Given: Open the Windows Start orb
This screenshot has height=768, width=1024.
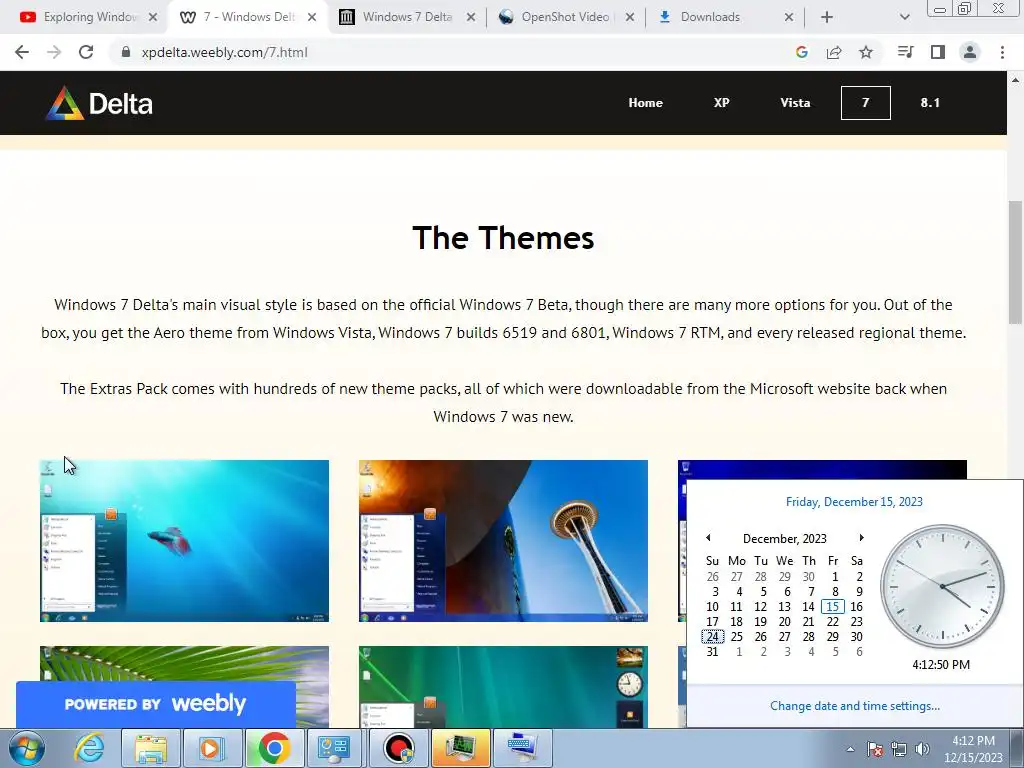Looking at the screenshot, I should [27, 748].
